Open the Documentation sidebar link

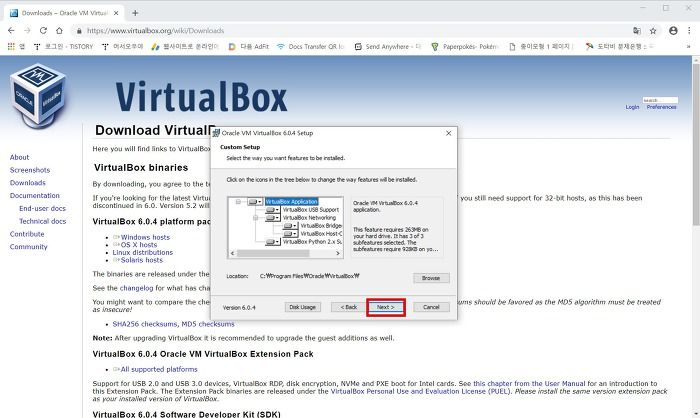(x=34, y=196)
